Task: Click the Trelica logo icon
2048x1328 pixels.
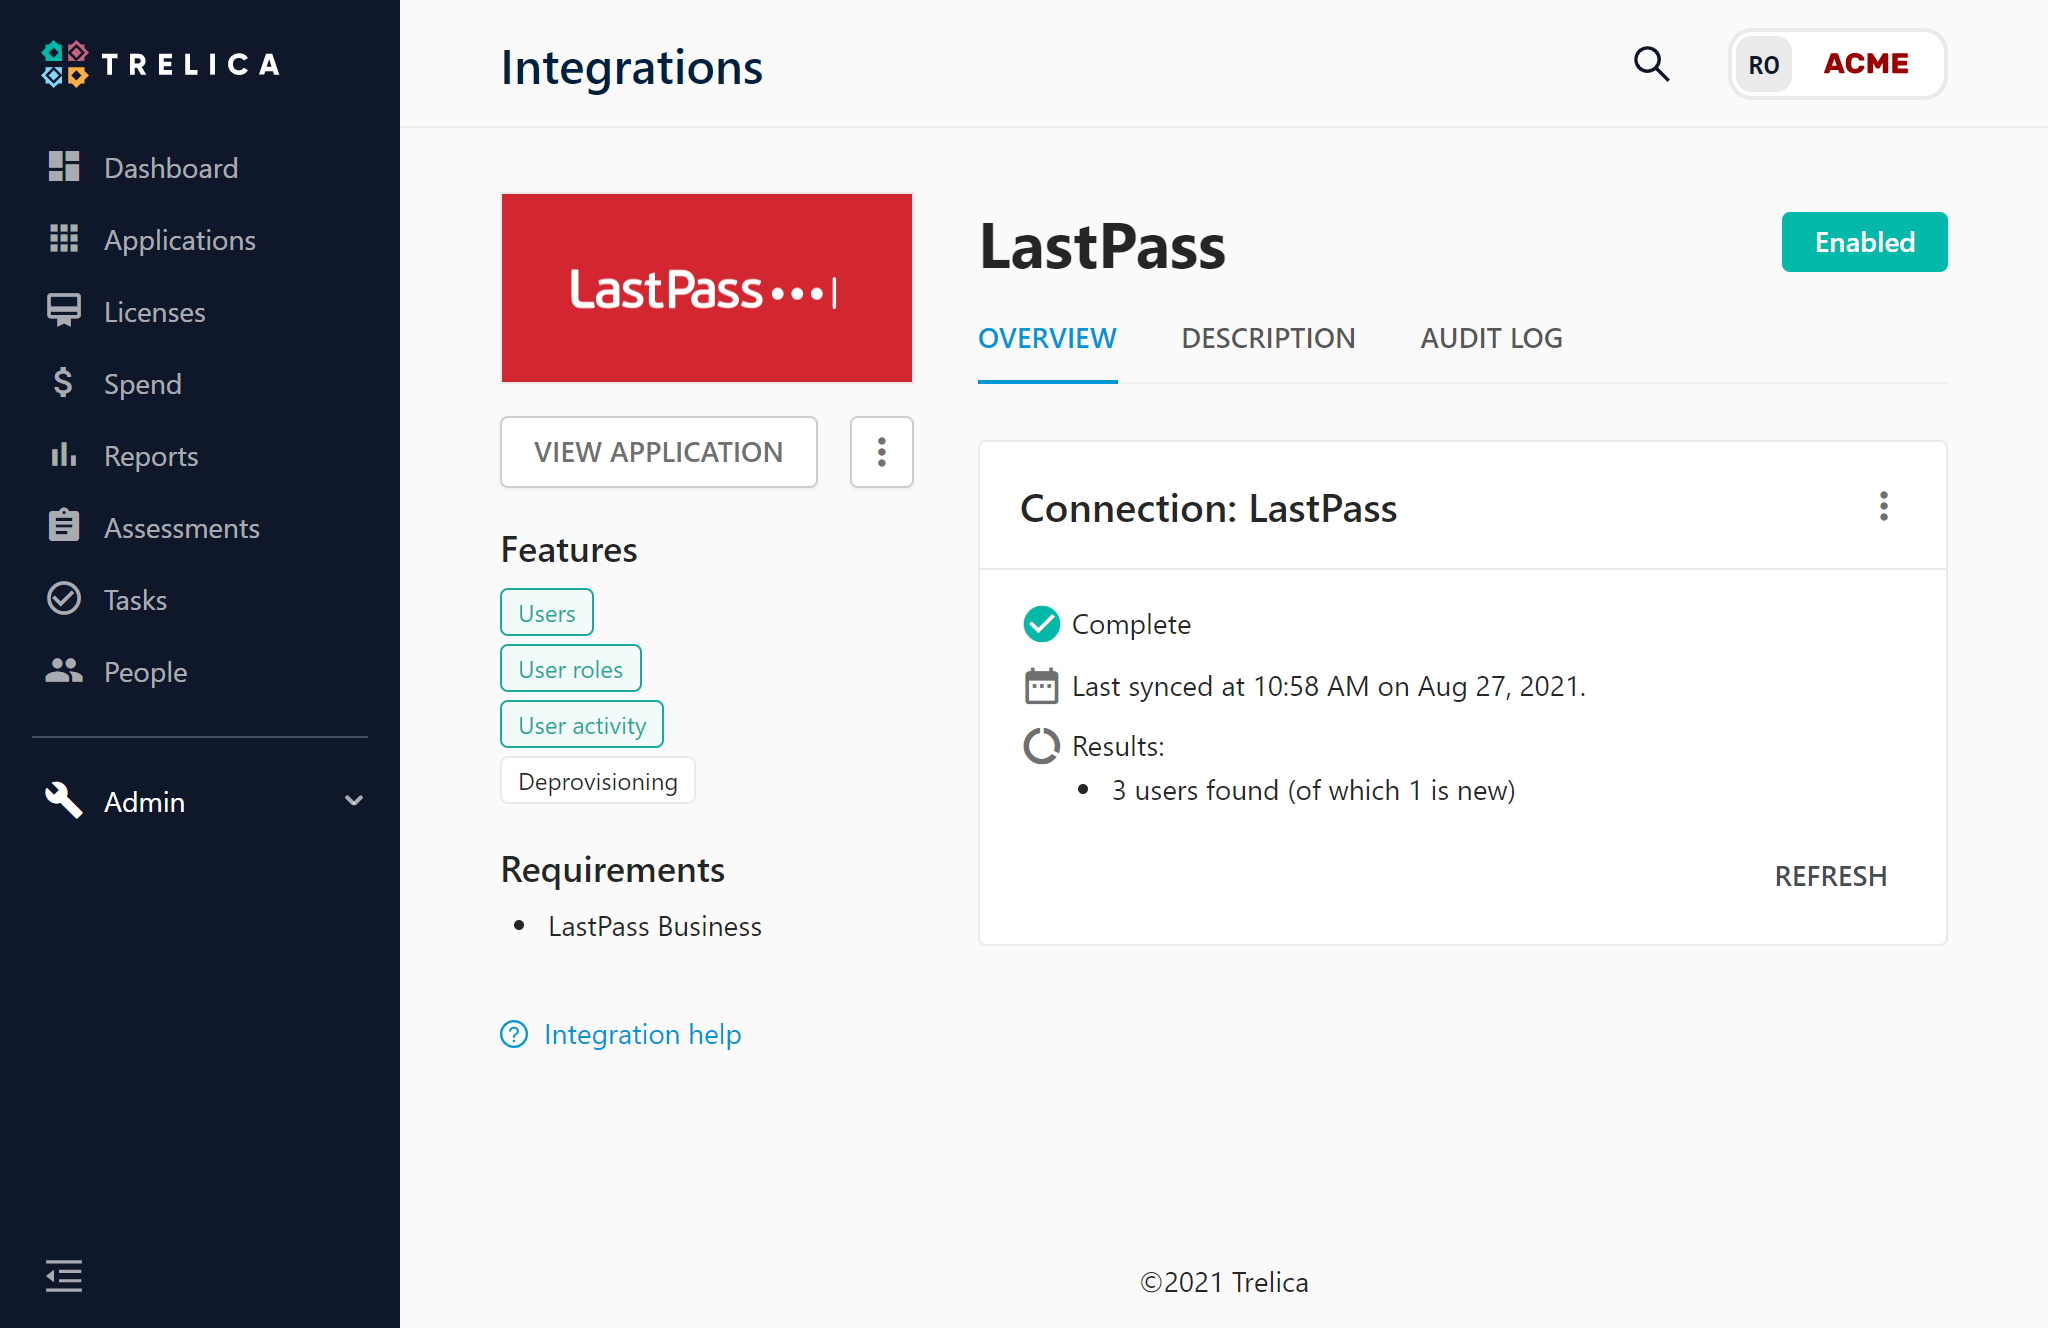Action: [65, 64]
